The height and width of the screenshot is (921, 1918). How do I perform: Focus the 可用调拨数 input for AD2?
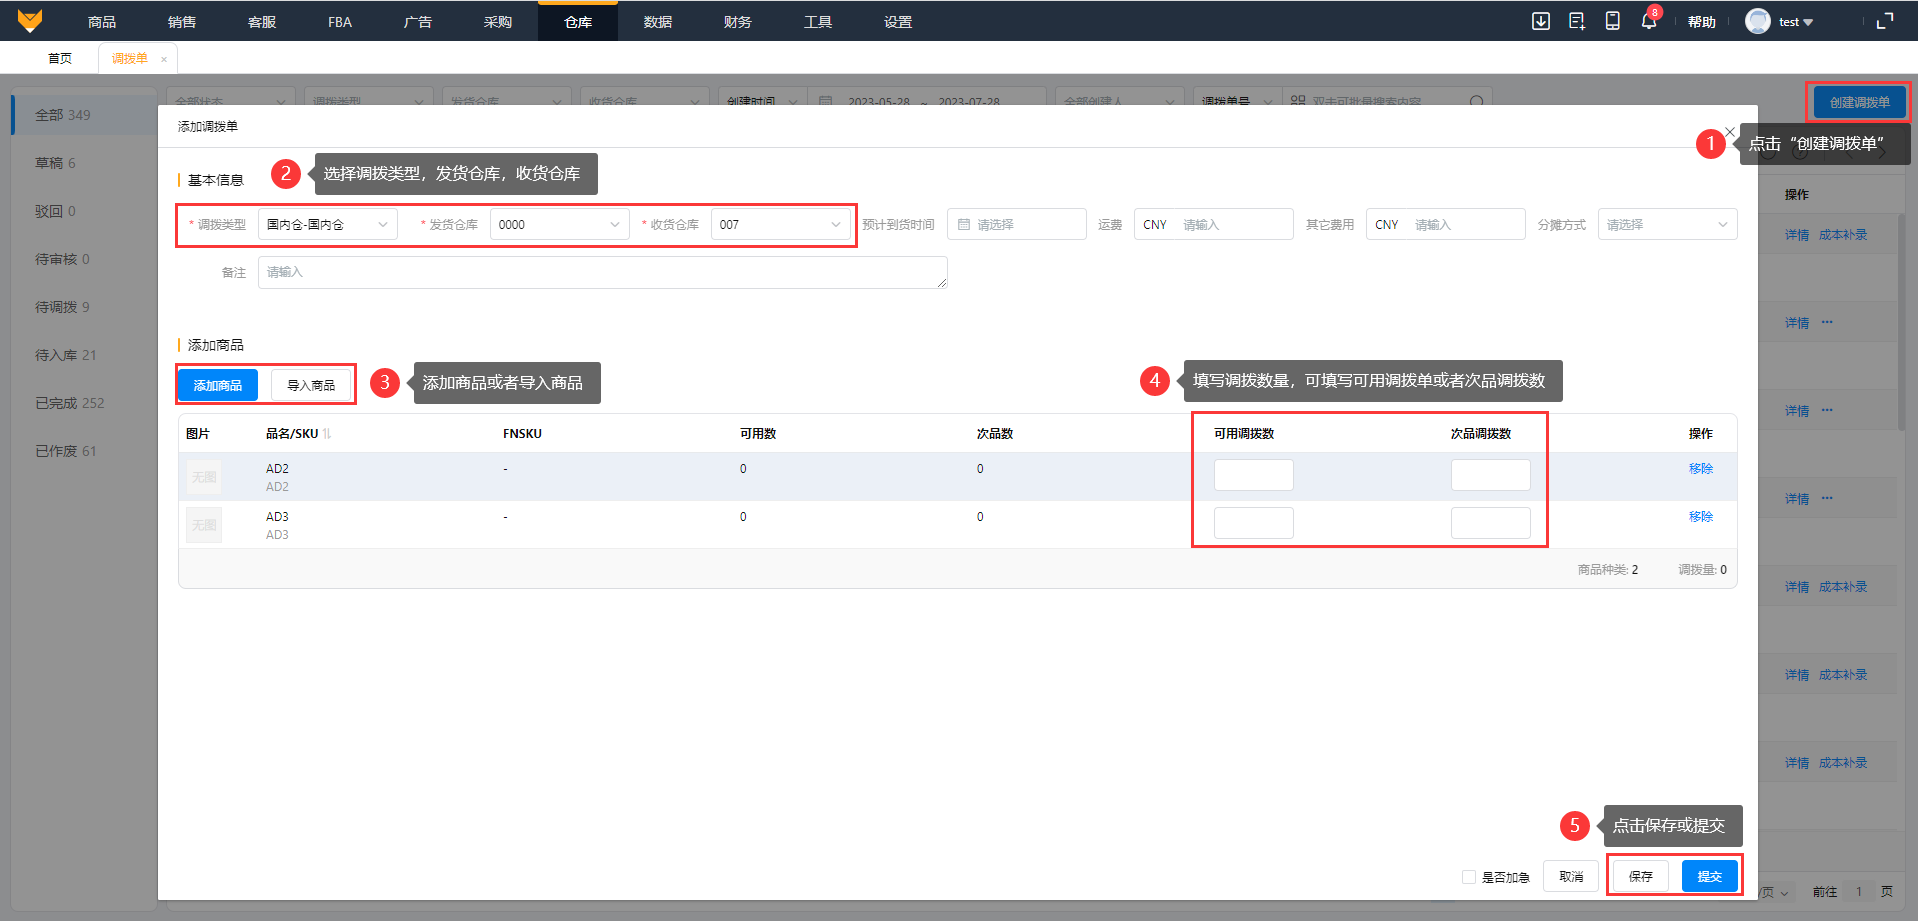[x=1254, y=475]
